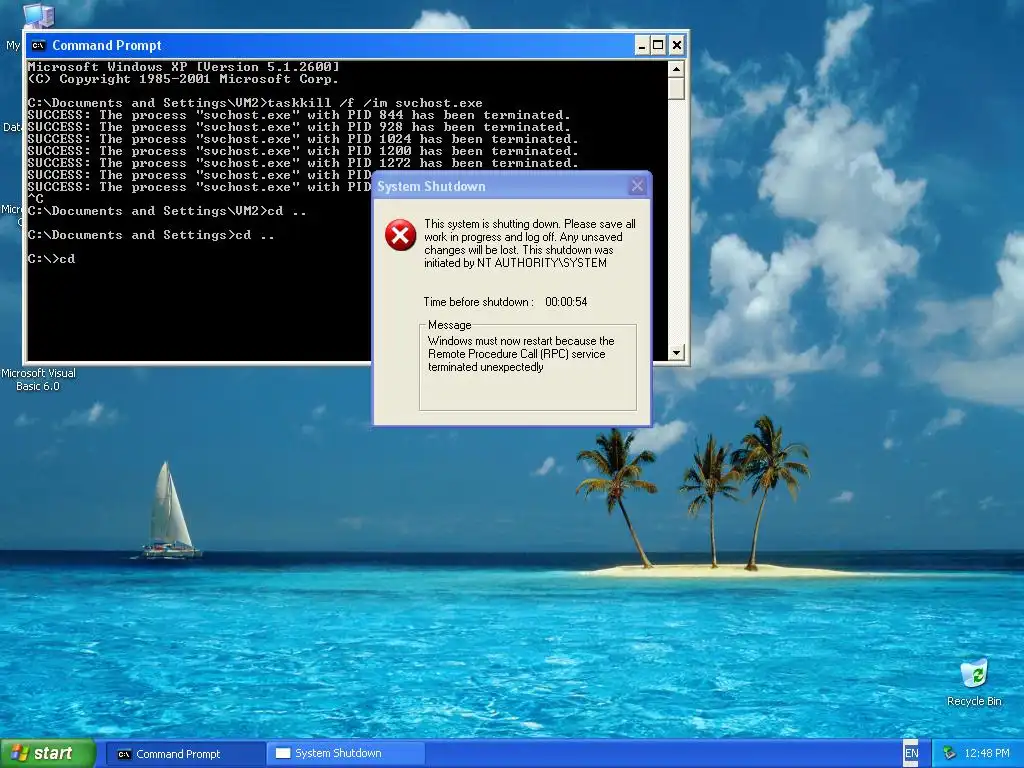The image size is (1024, 768).
Task: Close the Command Prompt window
Action: pos(677,45)
